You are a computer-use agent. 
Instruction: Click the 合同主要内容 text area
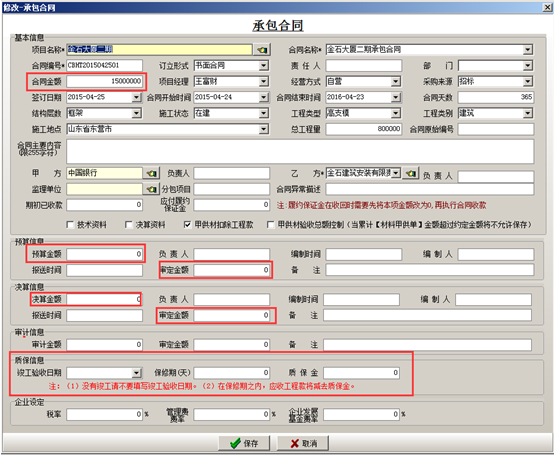pos(300,152)
